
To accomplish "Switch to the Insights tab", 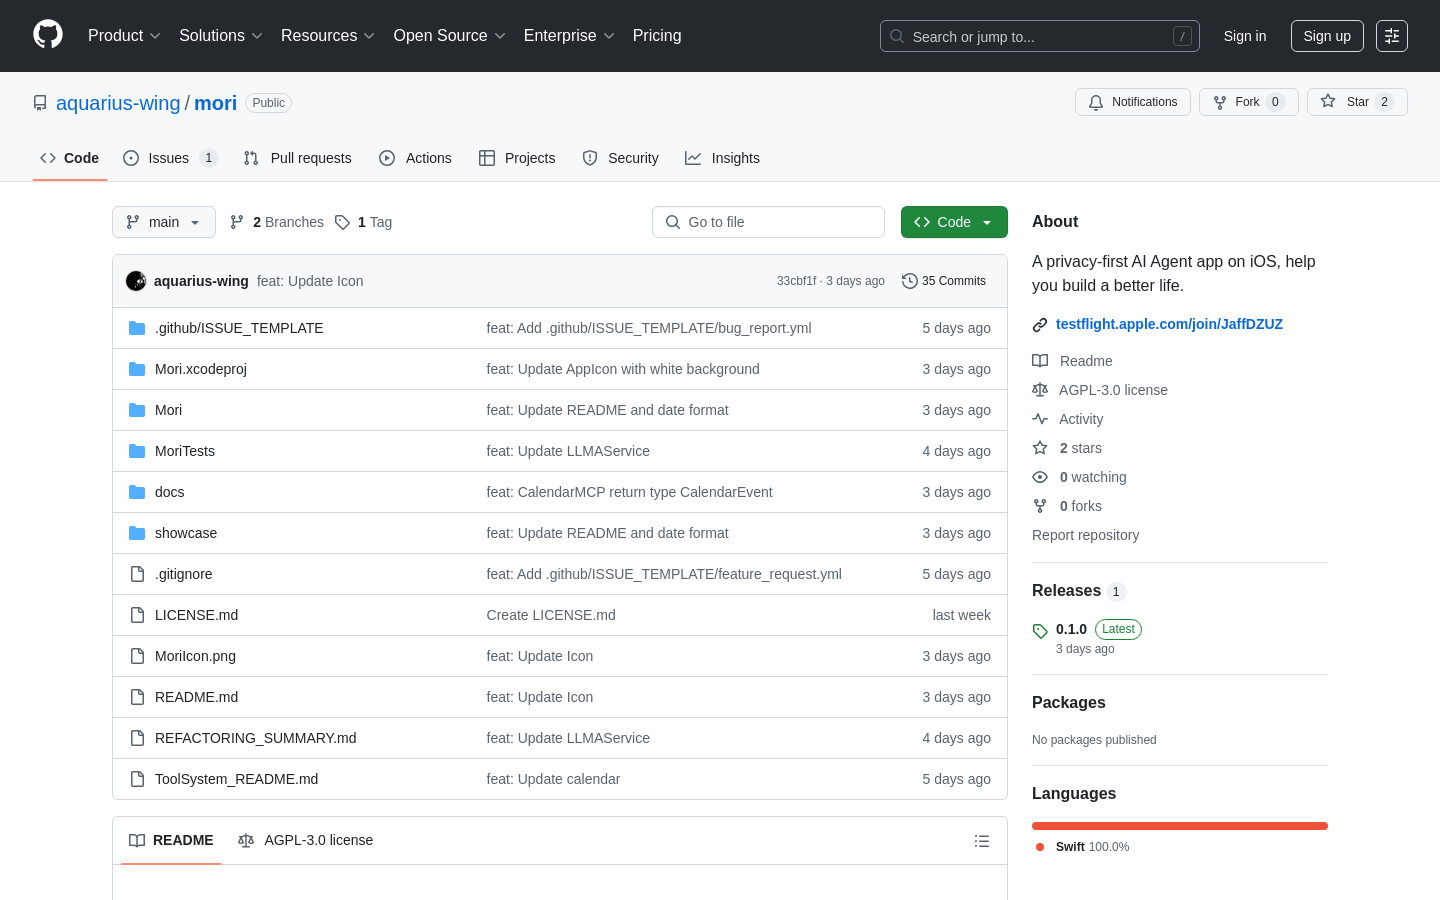I will (x=723, y=158).
